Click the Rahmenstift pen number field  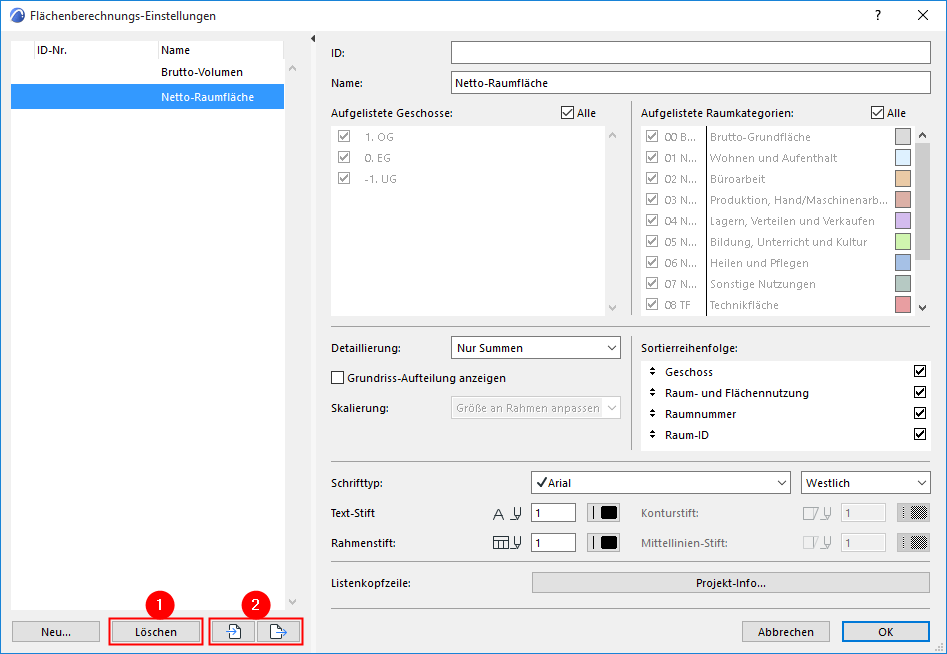point(553,543)
